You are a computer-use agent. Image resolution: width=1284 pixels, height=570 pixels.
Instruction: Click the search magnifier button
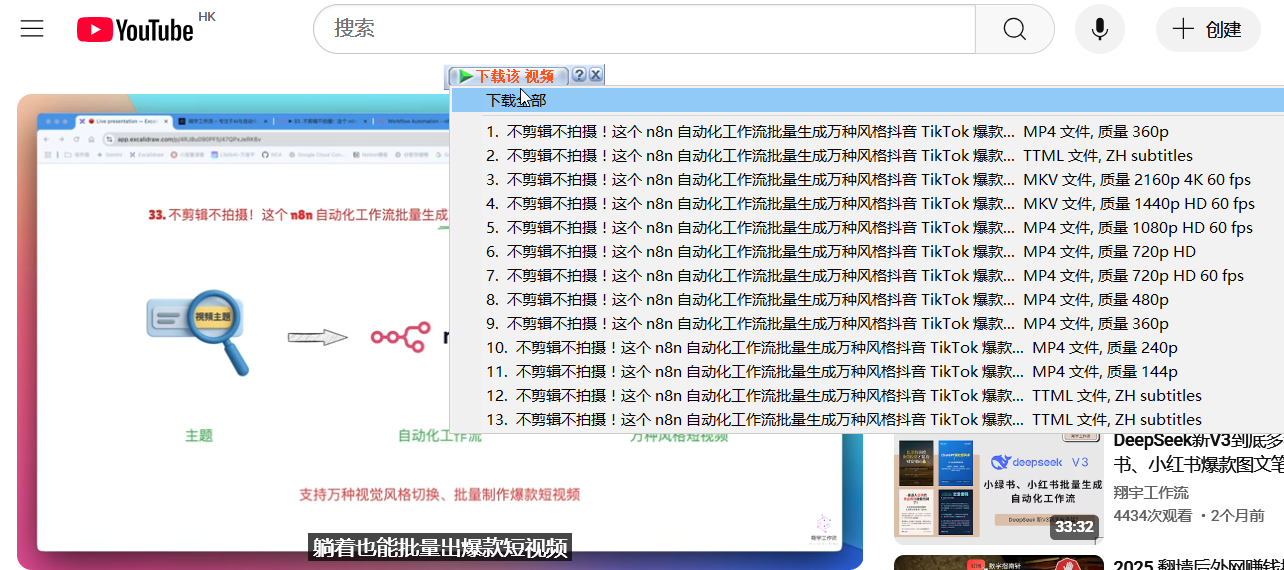pos(1014,29)
